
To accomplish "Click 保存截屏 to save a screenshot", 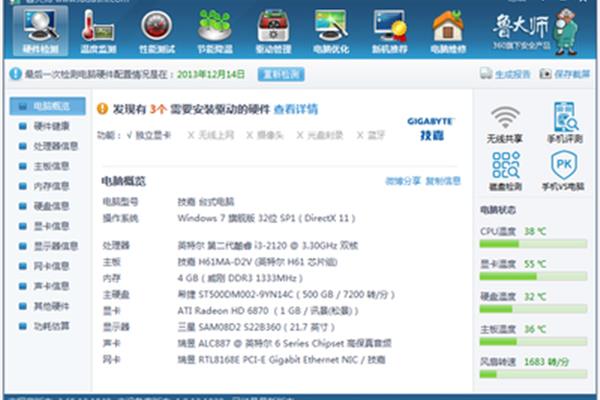I will [x=565, y=74].
